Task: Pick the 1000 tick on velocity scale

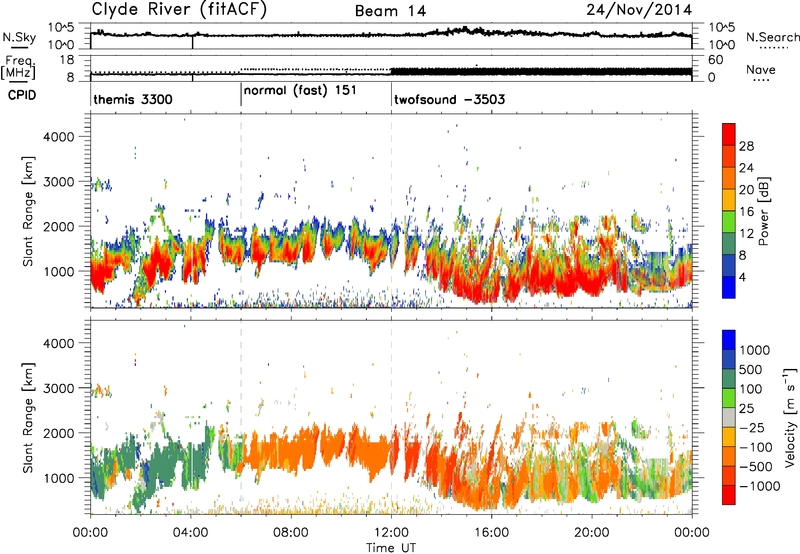Action: click(755, 350)
